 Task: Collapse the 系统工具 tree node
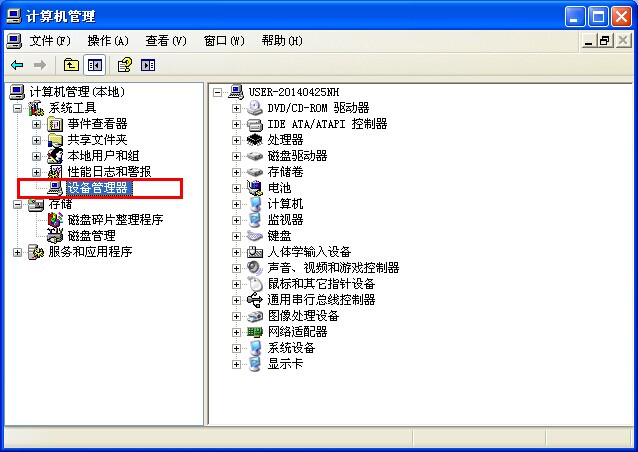click(x=17, y=108)
